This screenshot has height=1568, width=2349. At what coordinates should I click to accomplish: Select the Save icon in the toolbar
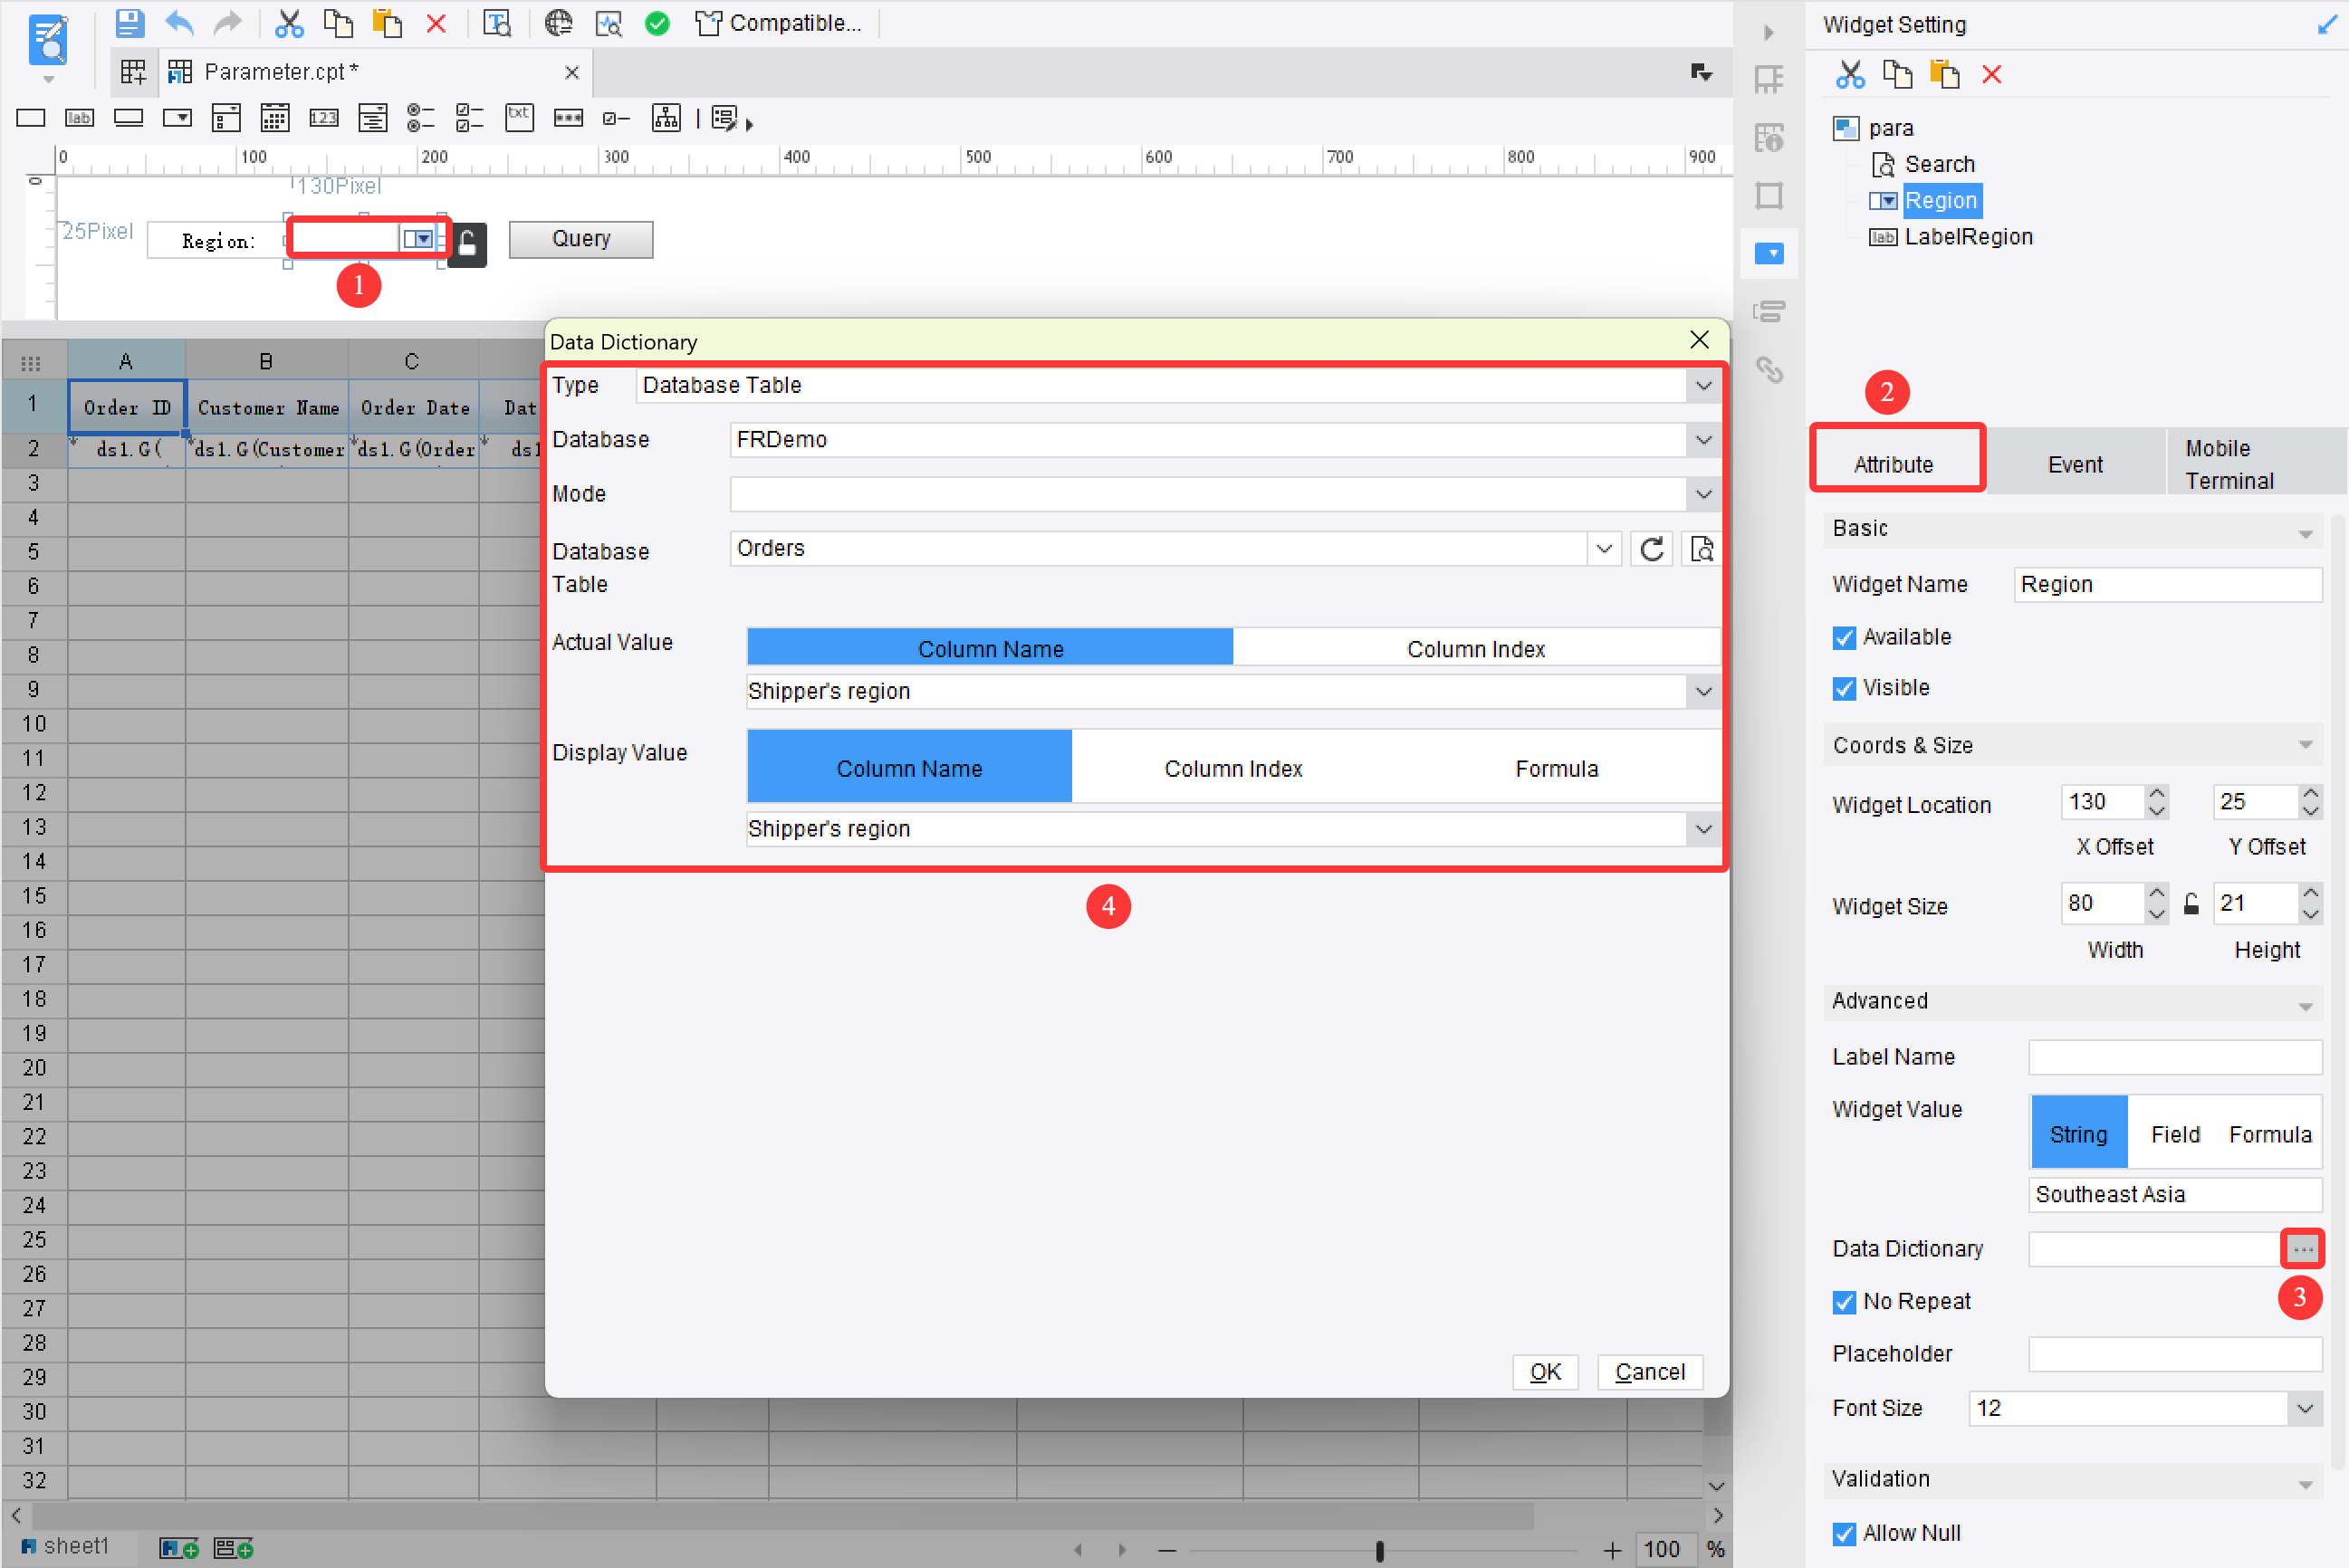pyautogui.click(x=130, y=23)
